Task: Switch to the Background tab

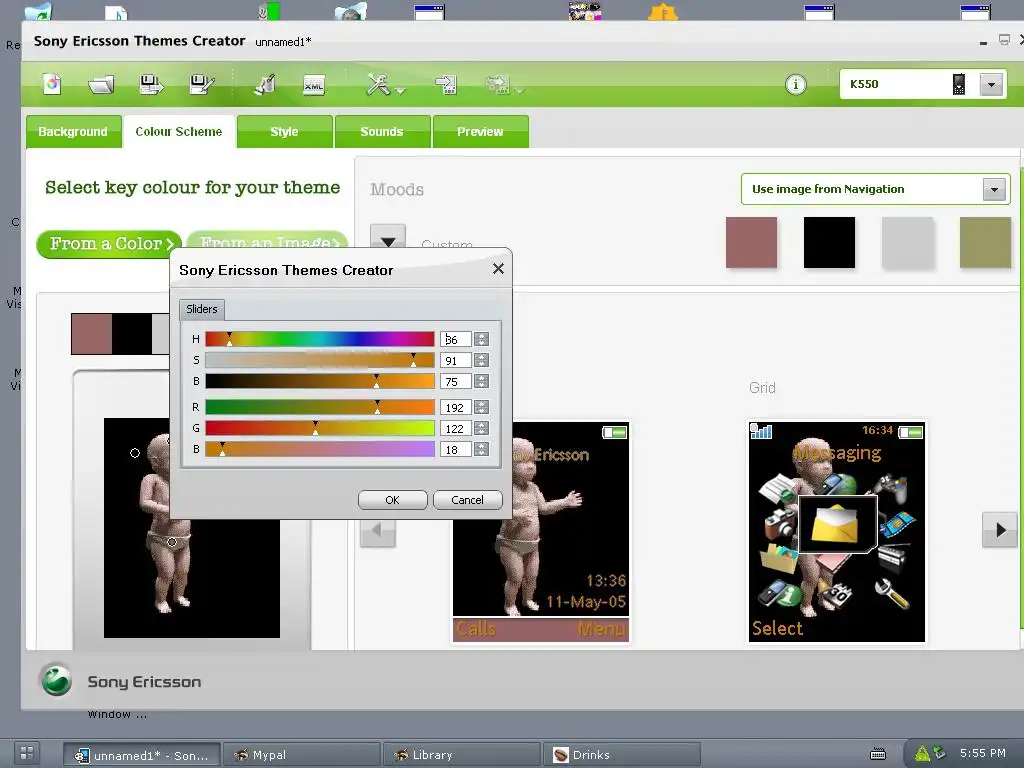Action: coord(73,131)
